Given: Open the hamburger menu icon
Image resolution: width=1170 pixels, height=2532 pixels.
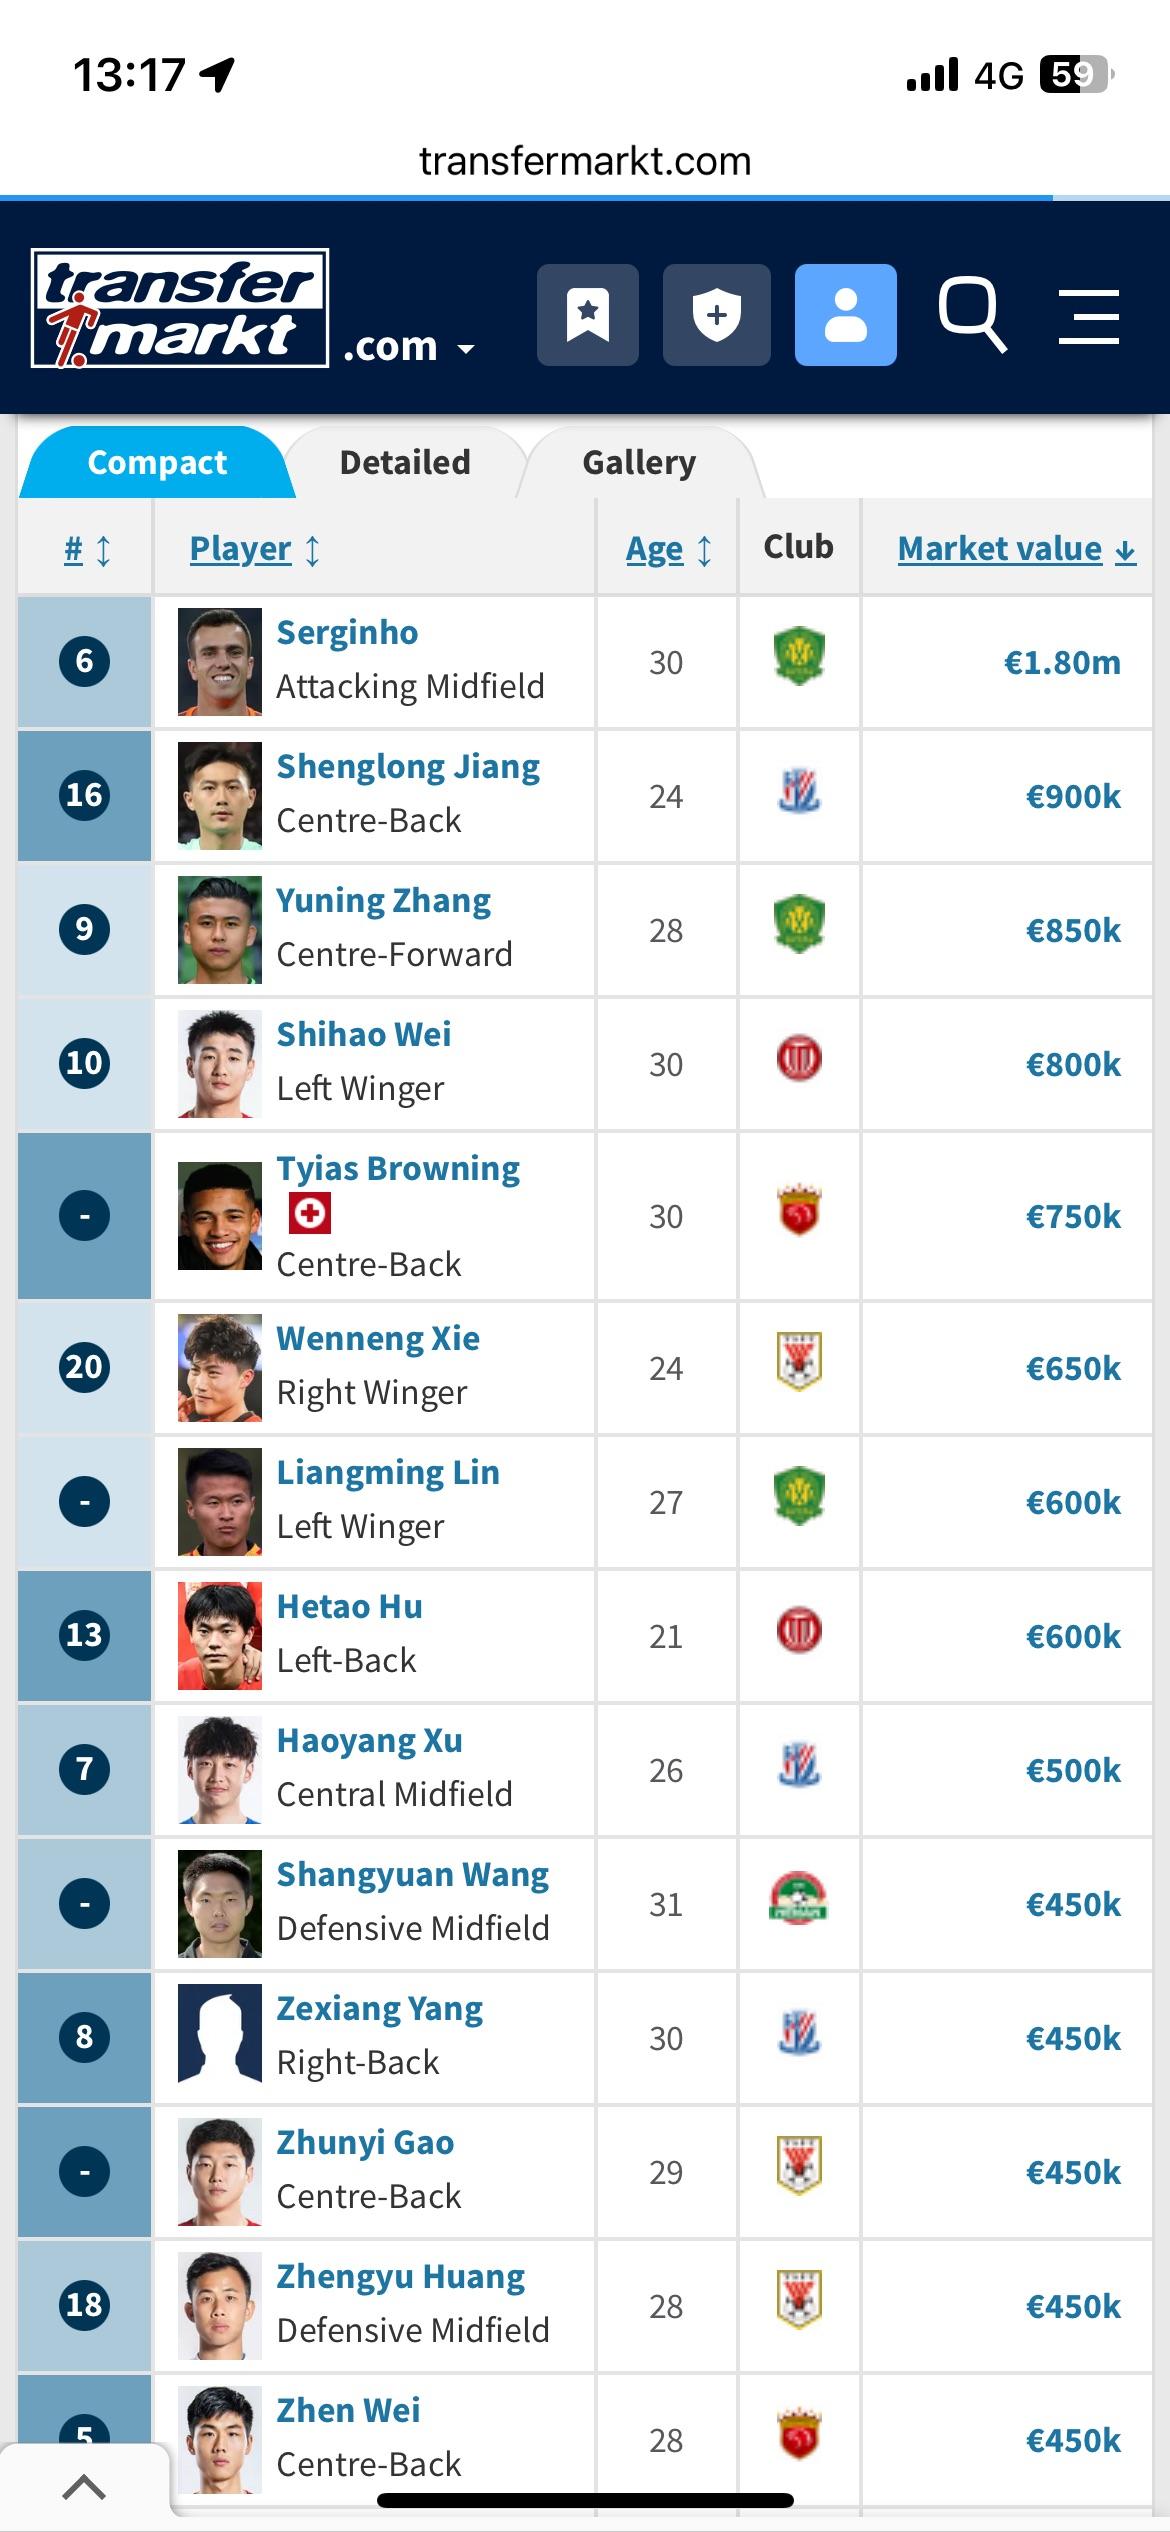Looking at the screenshot, I should point(1089,316).
